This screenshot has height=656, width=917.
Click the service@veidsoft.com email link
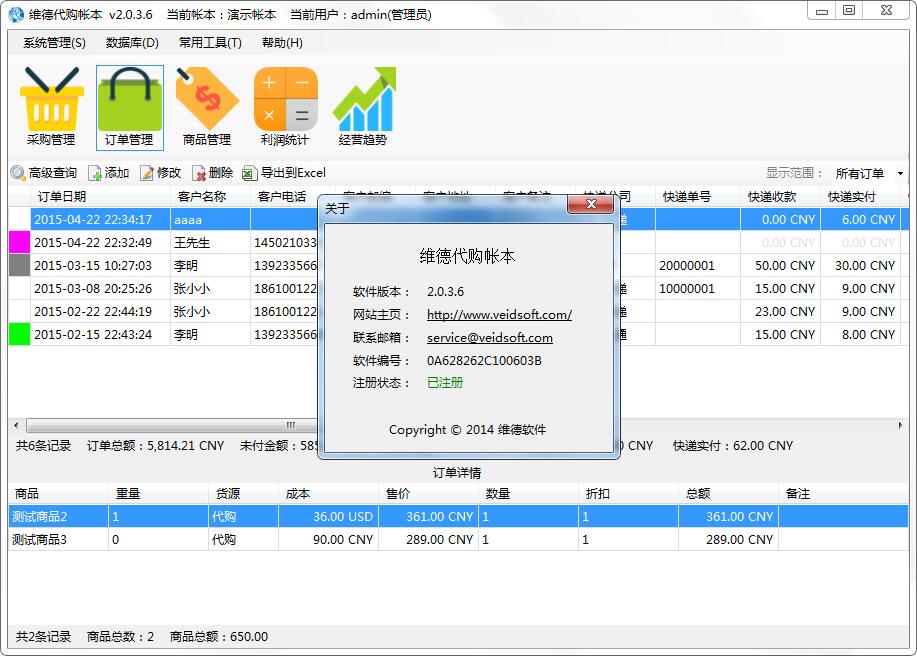pos(489,338)
